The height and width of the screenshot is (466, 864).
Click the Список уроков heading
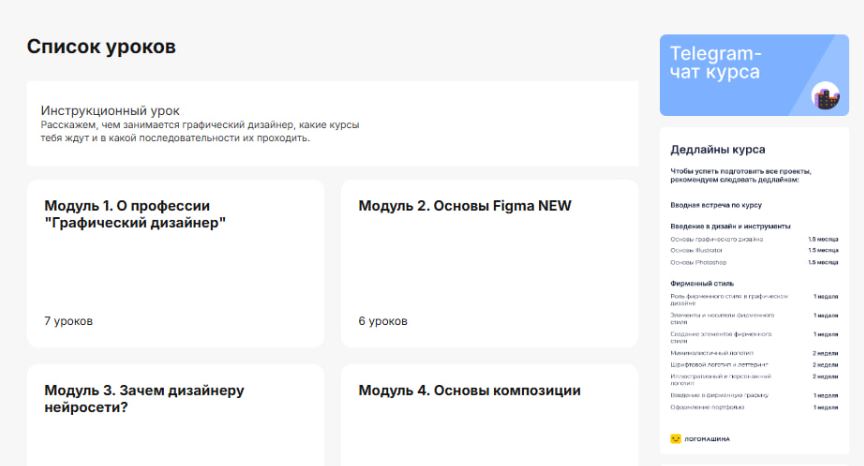[x=100, y=47]
